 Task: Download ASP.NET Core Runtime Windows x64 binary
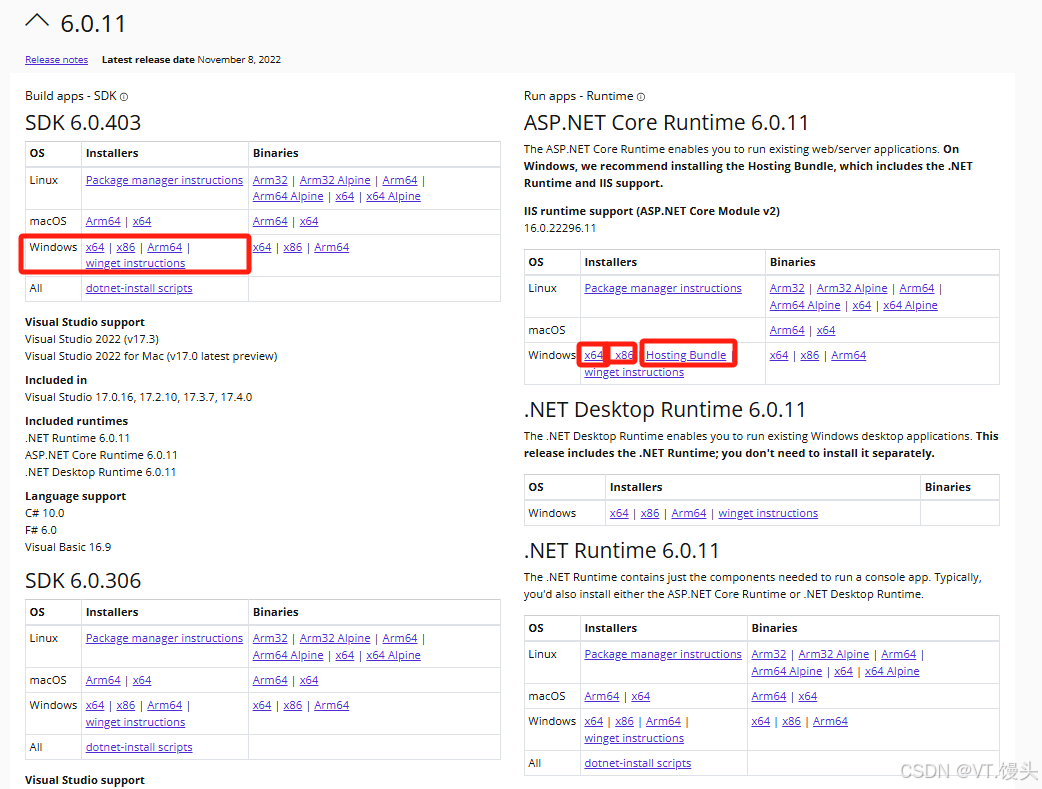(x=779, y=356)
